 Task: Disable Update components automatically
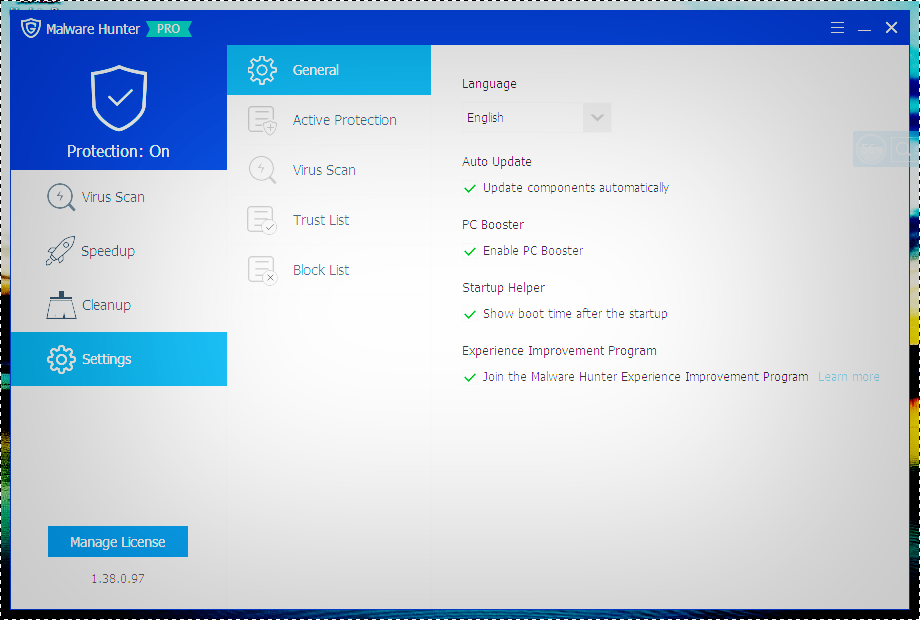(470, 188)
